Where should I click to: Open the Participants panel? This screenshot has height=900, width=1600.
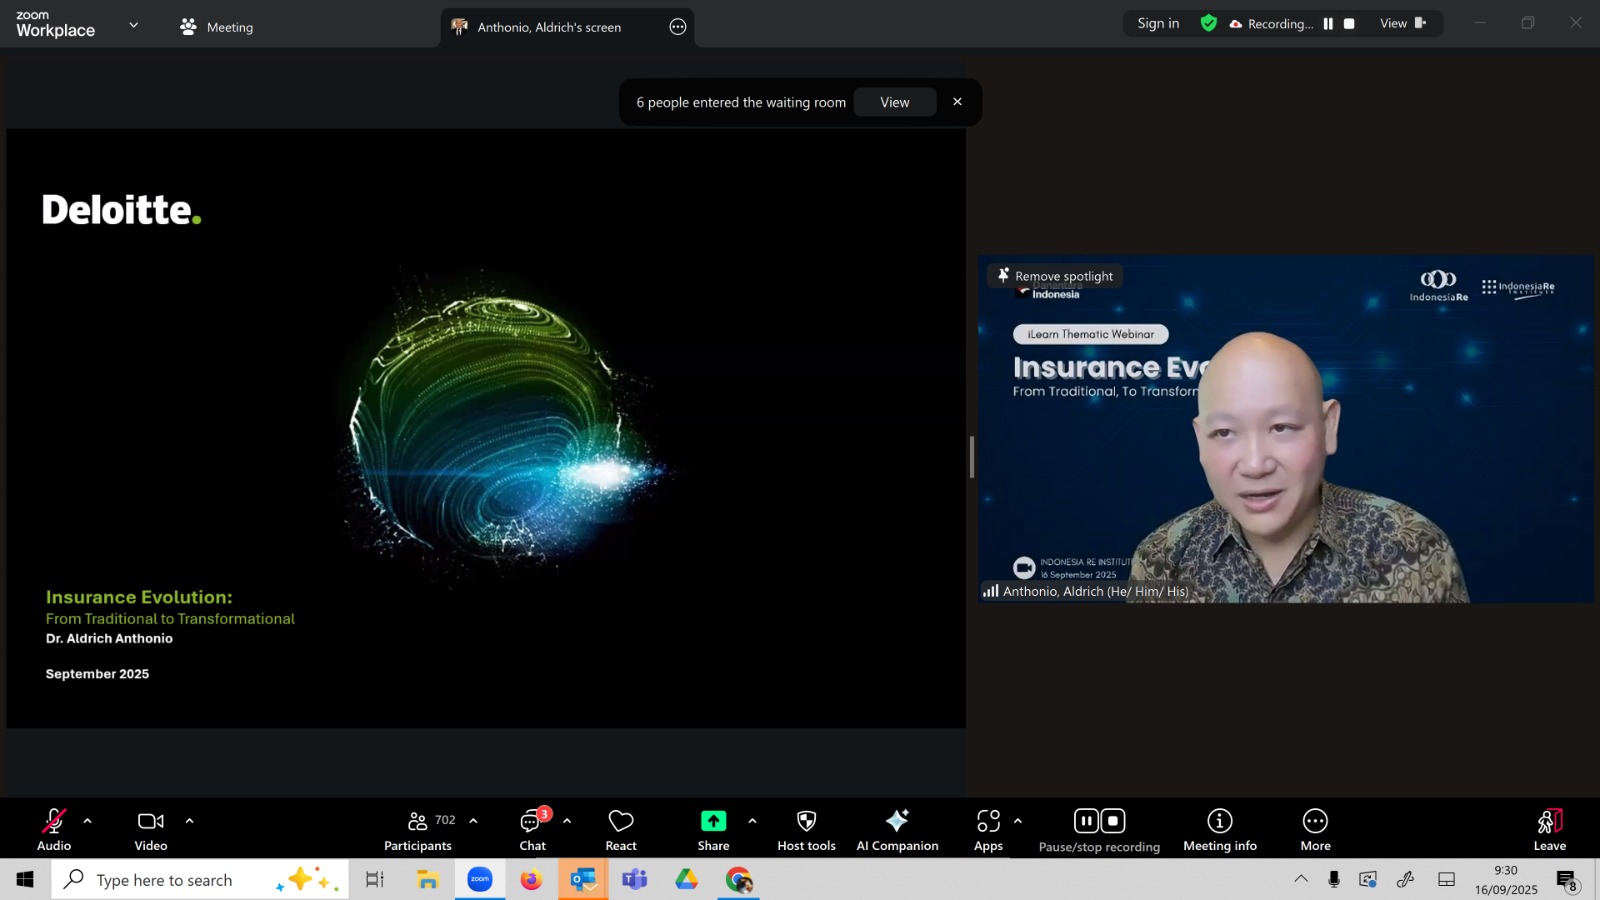click(418, 829)
